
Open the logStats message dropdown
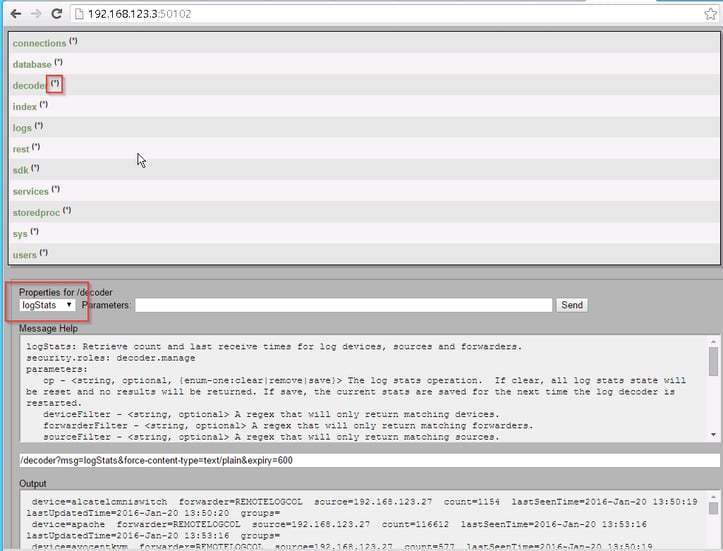[47, 305]
